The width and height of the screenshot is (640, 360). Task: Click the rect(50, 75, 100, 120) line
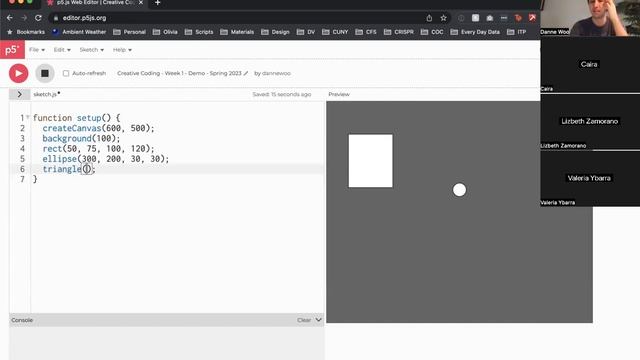pyautogui.click(x=98, y=149)
